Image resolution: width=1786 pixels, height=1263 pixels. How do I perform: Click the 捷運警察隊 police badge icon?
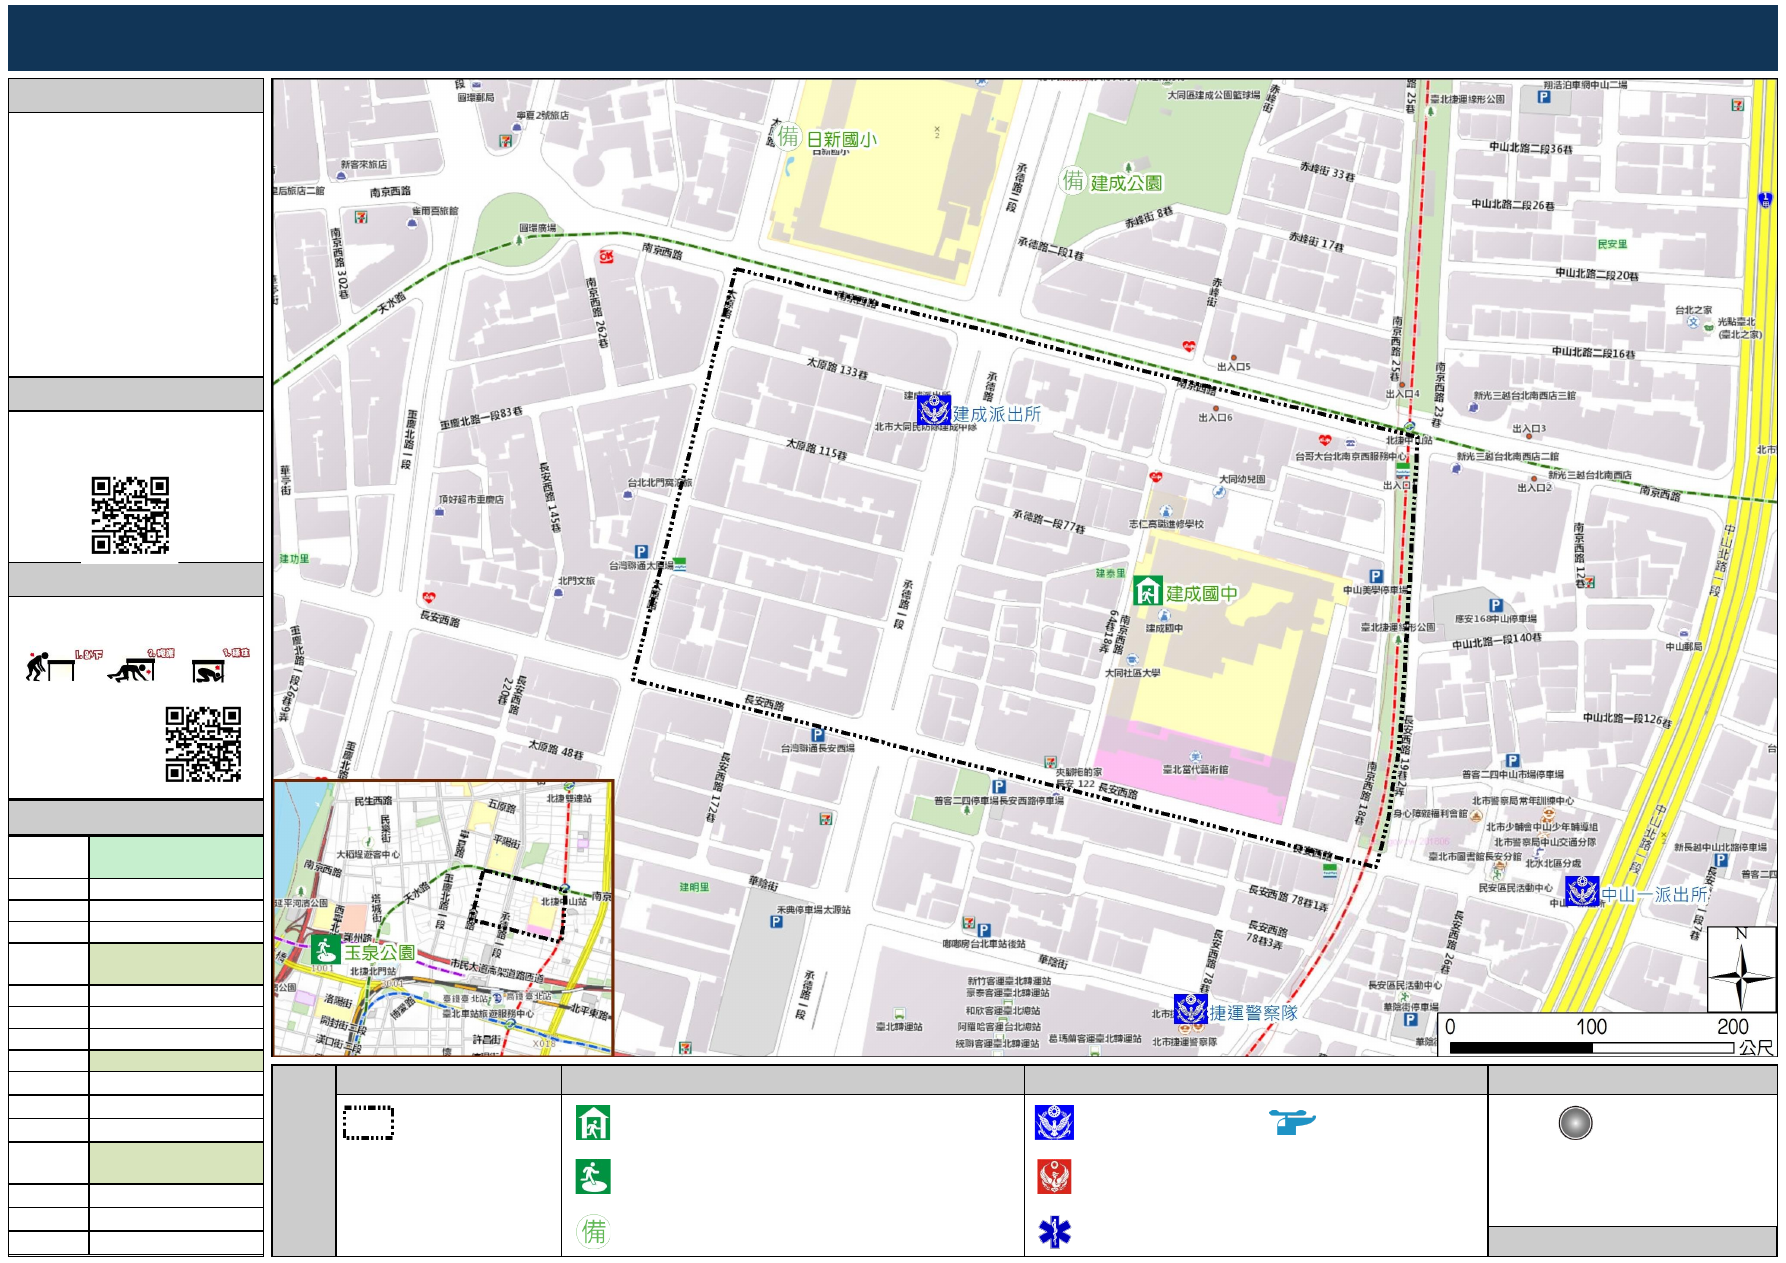click(x=1191, y=1009)
